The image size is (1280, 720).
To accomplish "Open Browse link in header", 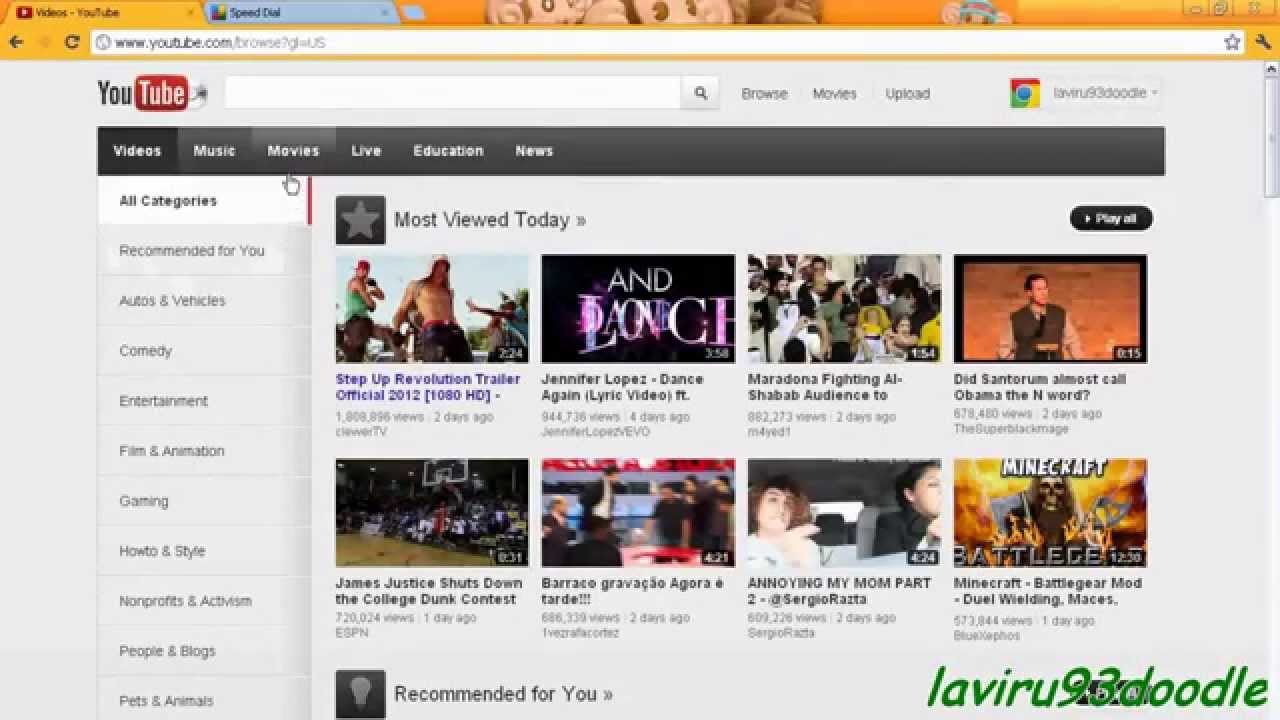I will click(x=764, y=93).
